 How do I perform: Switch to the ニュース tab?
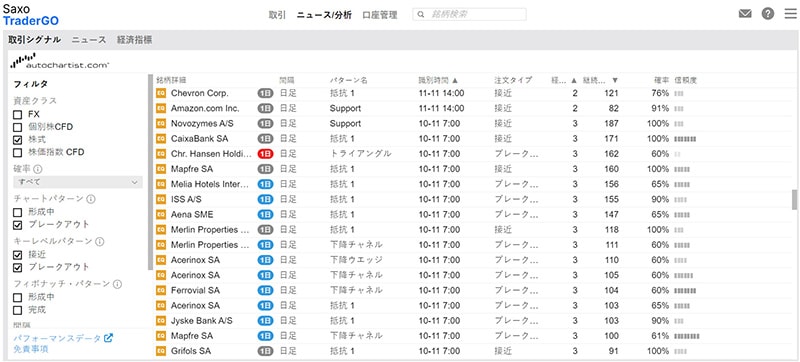click(x=89, y=40)
